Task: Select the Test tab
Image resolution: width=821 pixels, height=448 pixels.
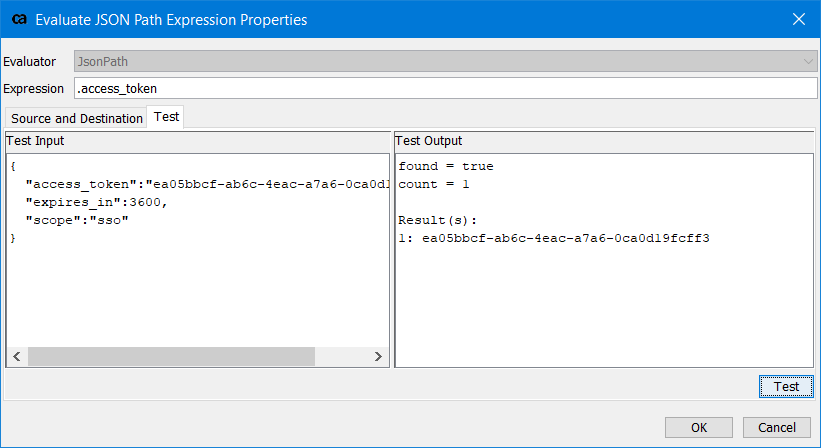Action: pyautogui.click(x=167, y=117)
